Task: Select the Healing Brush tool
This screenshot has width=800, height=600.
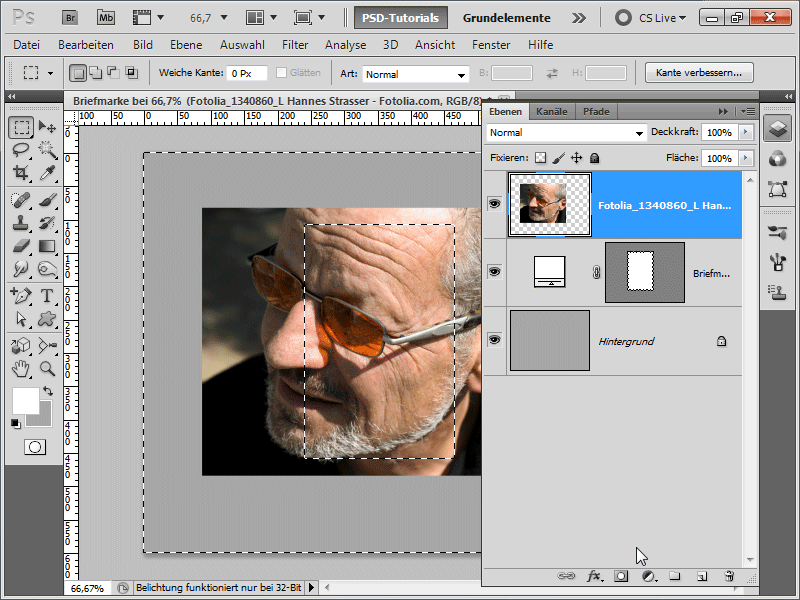Action: 21,200
